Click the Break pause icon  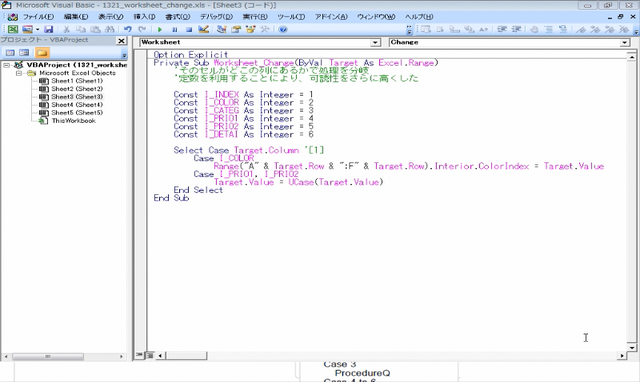tap(175, 29)
